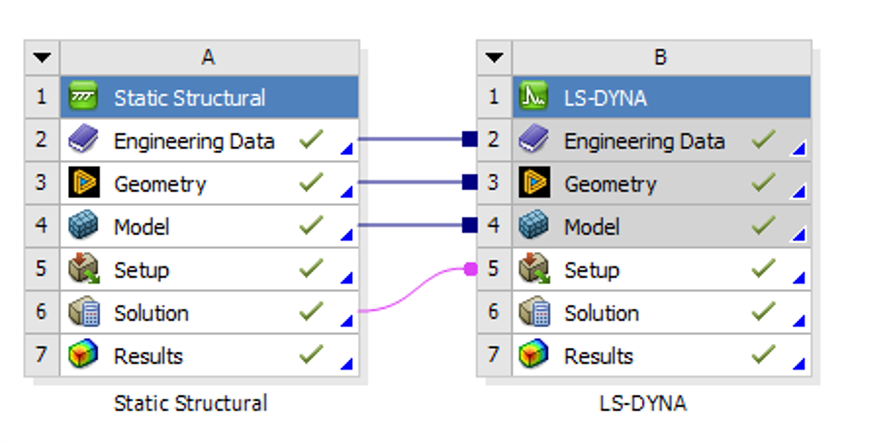
Task: Select Setup cell in system B
Action: point(661,269)
